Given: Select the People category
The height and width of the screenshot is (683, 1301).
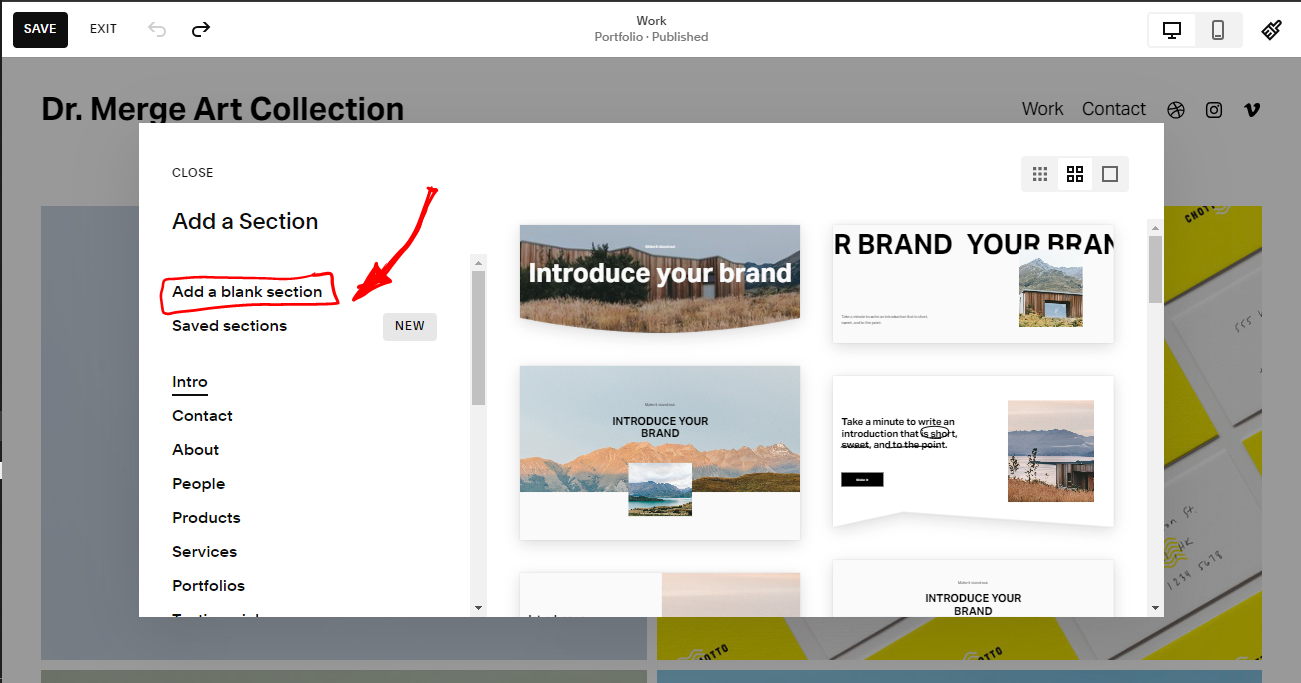Looking at the screenshot, I should click(198, 484).
